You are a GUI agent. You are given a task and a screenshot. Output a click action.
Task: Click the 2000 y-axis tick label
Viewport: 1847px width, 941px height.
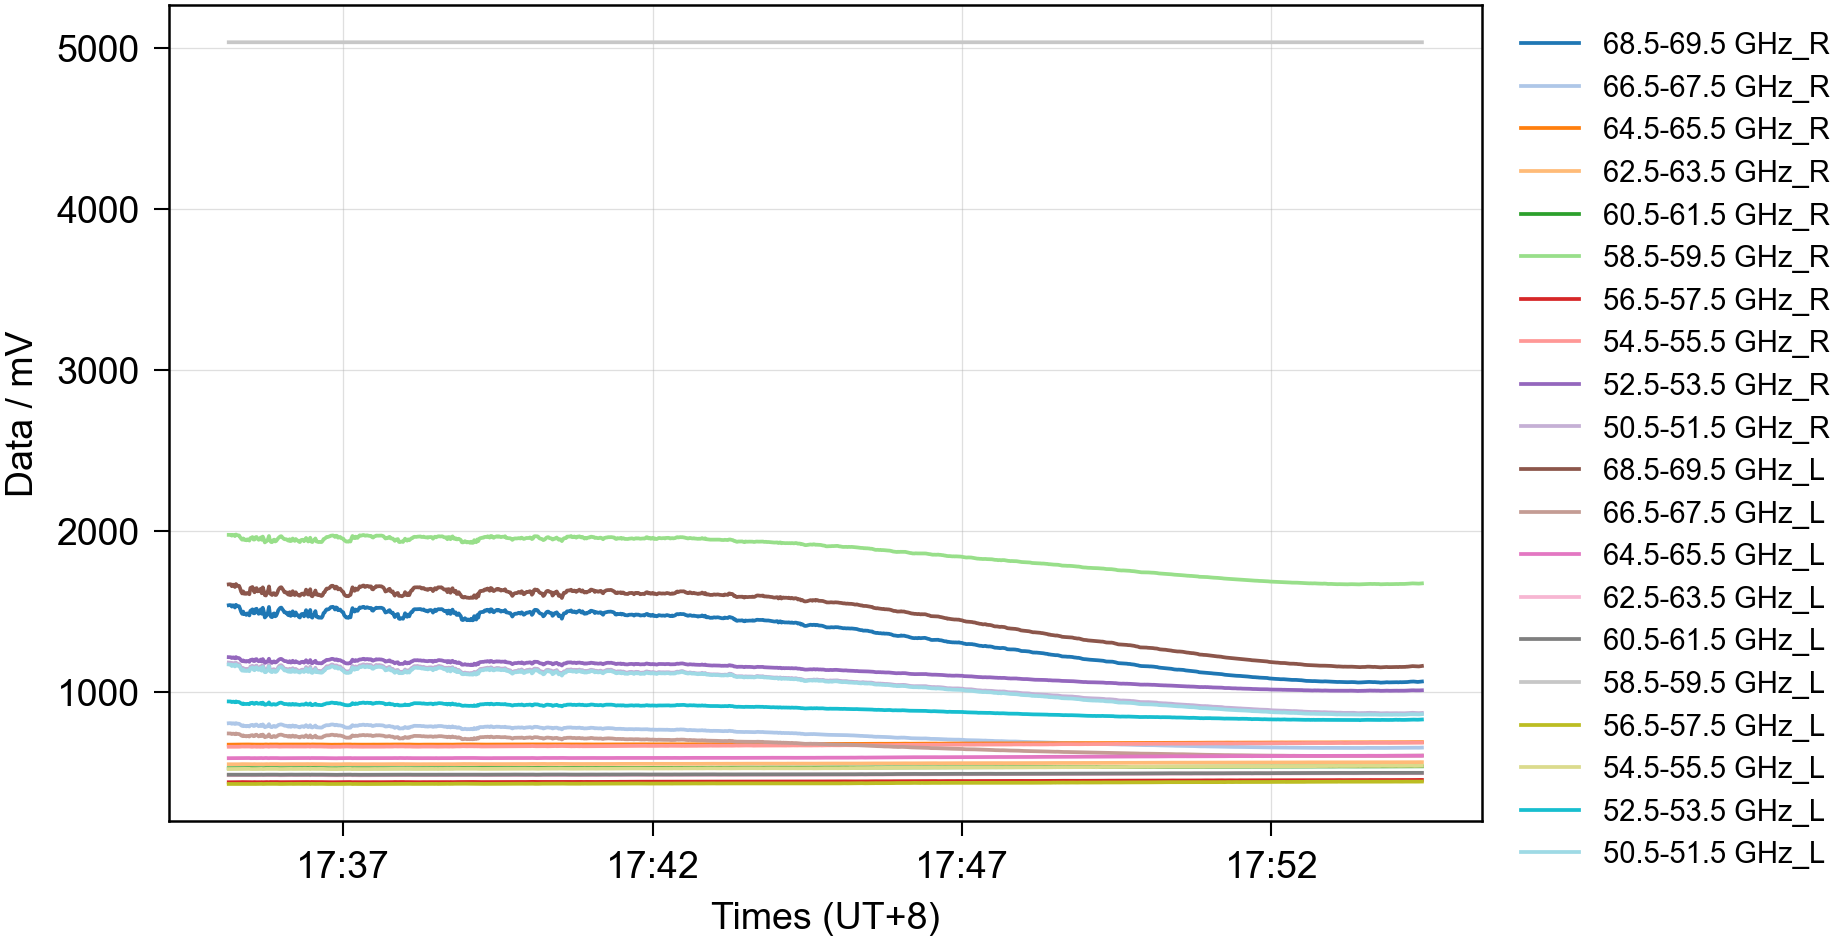coord(97,532)
